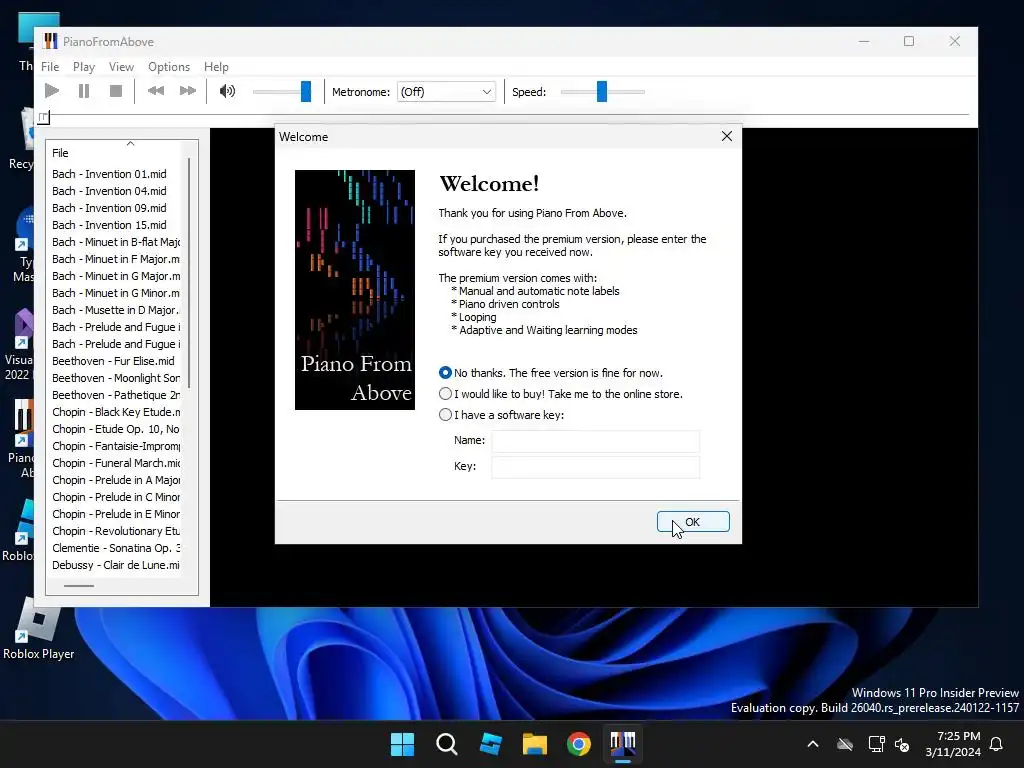Select Chopin - Prelude in C Minor
1024x768 pixels.
(x=116, y=496)
